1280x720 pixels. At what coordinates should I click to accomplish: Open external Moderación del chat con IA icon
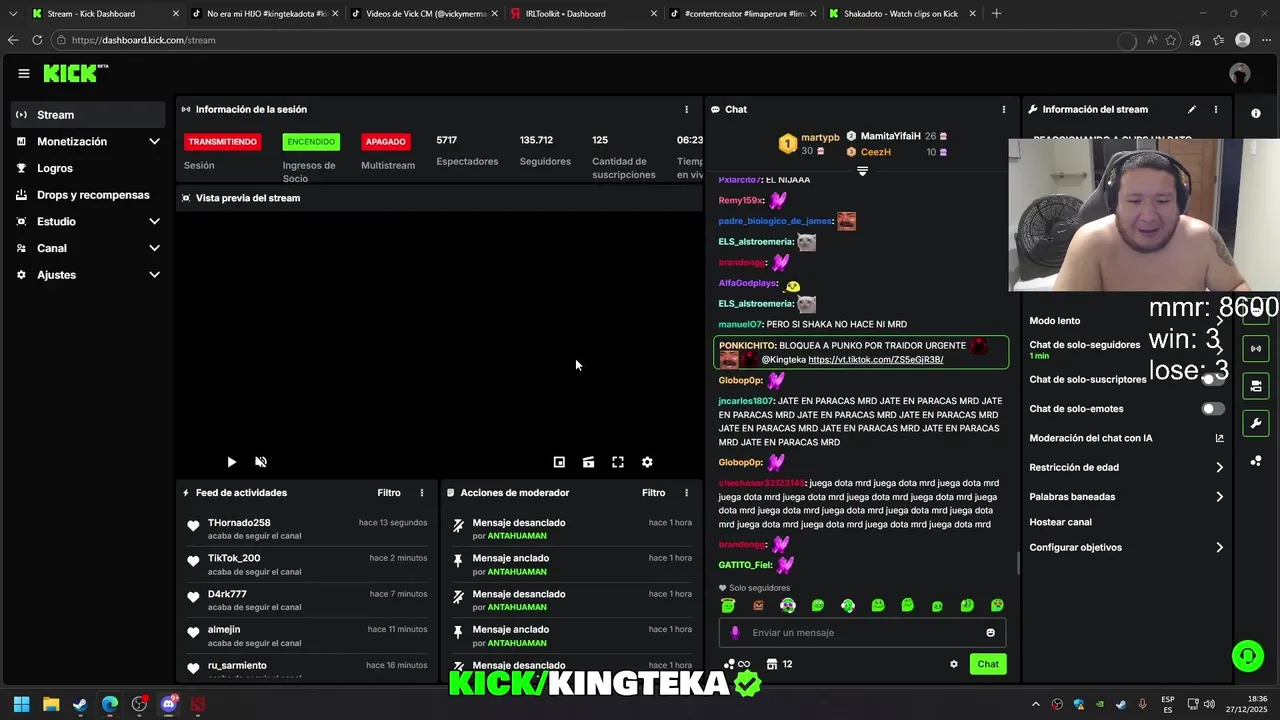[1219, 438]
